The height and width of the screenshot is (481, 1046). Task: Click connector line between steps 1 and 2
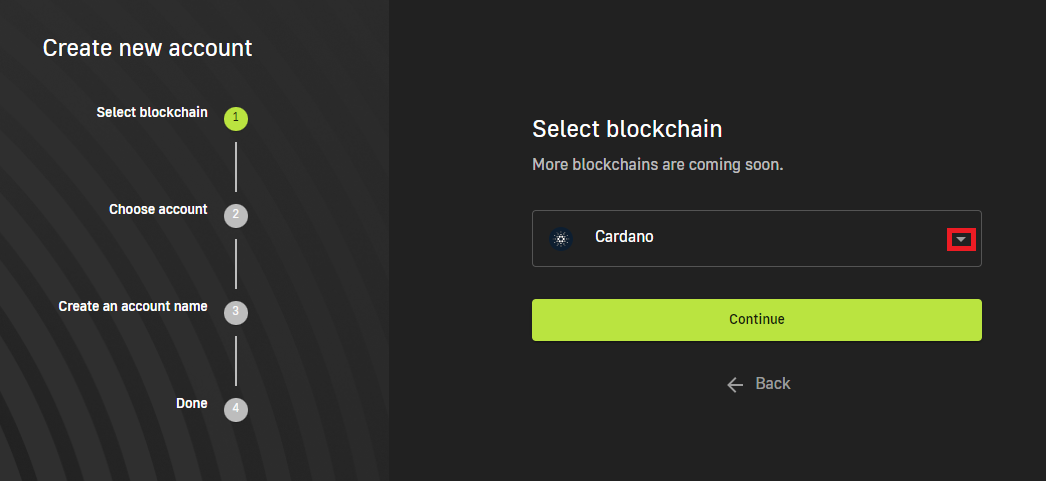236,166
